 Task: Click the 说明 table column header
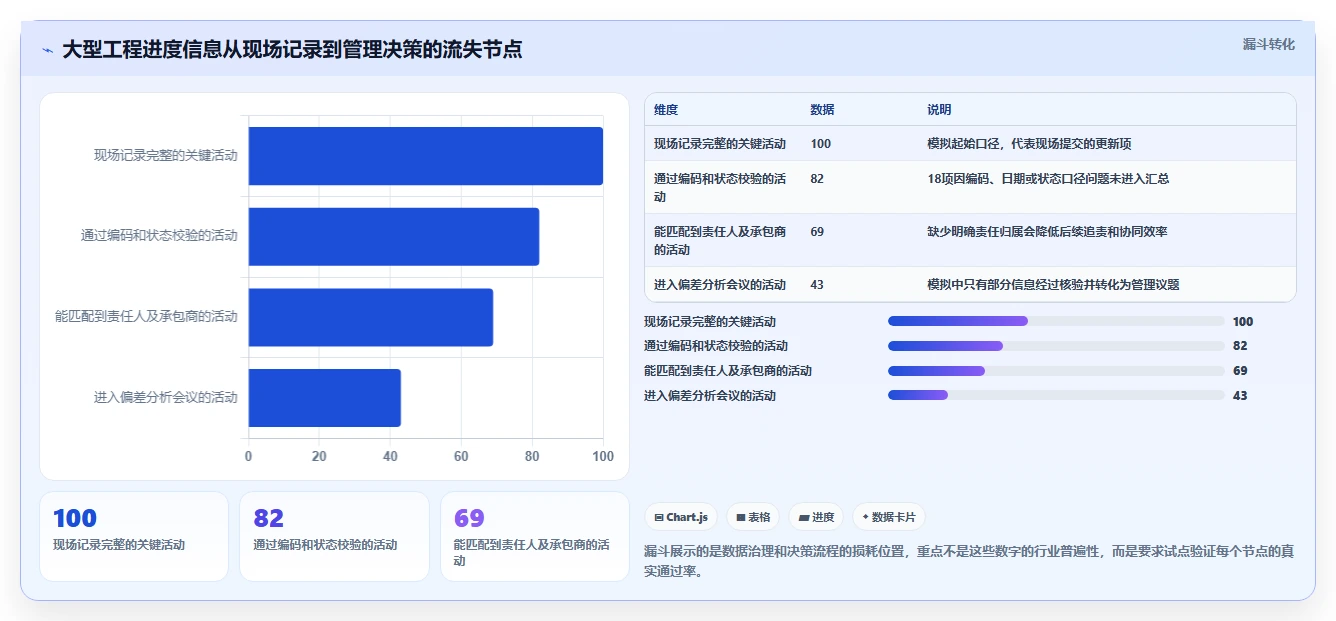939,110
